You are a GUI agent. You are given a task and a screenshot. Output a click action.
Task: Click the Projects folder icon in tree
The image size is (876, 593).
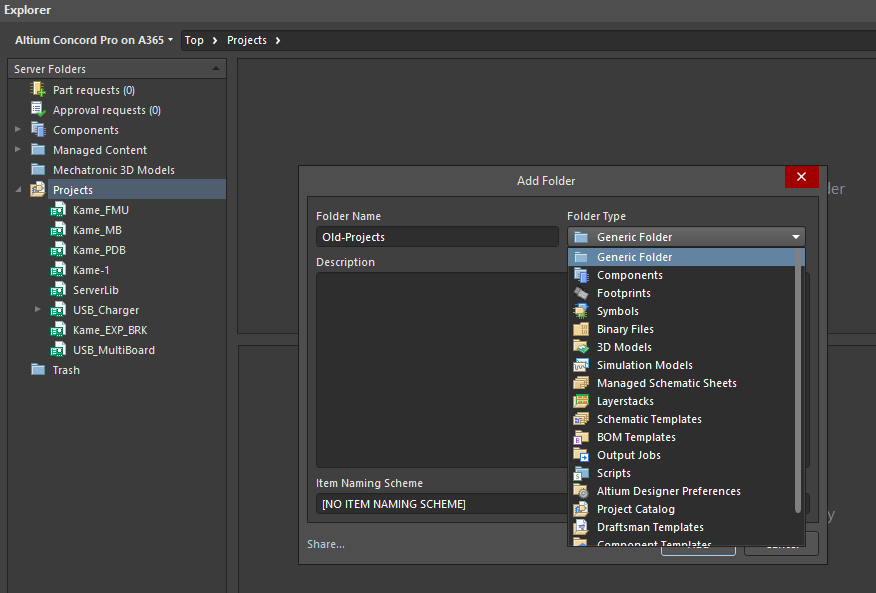click(x=38, y=189)
